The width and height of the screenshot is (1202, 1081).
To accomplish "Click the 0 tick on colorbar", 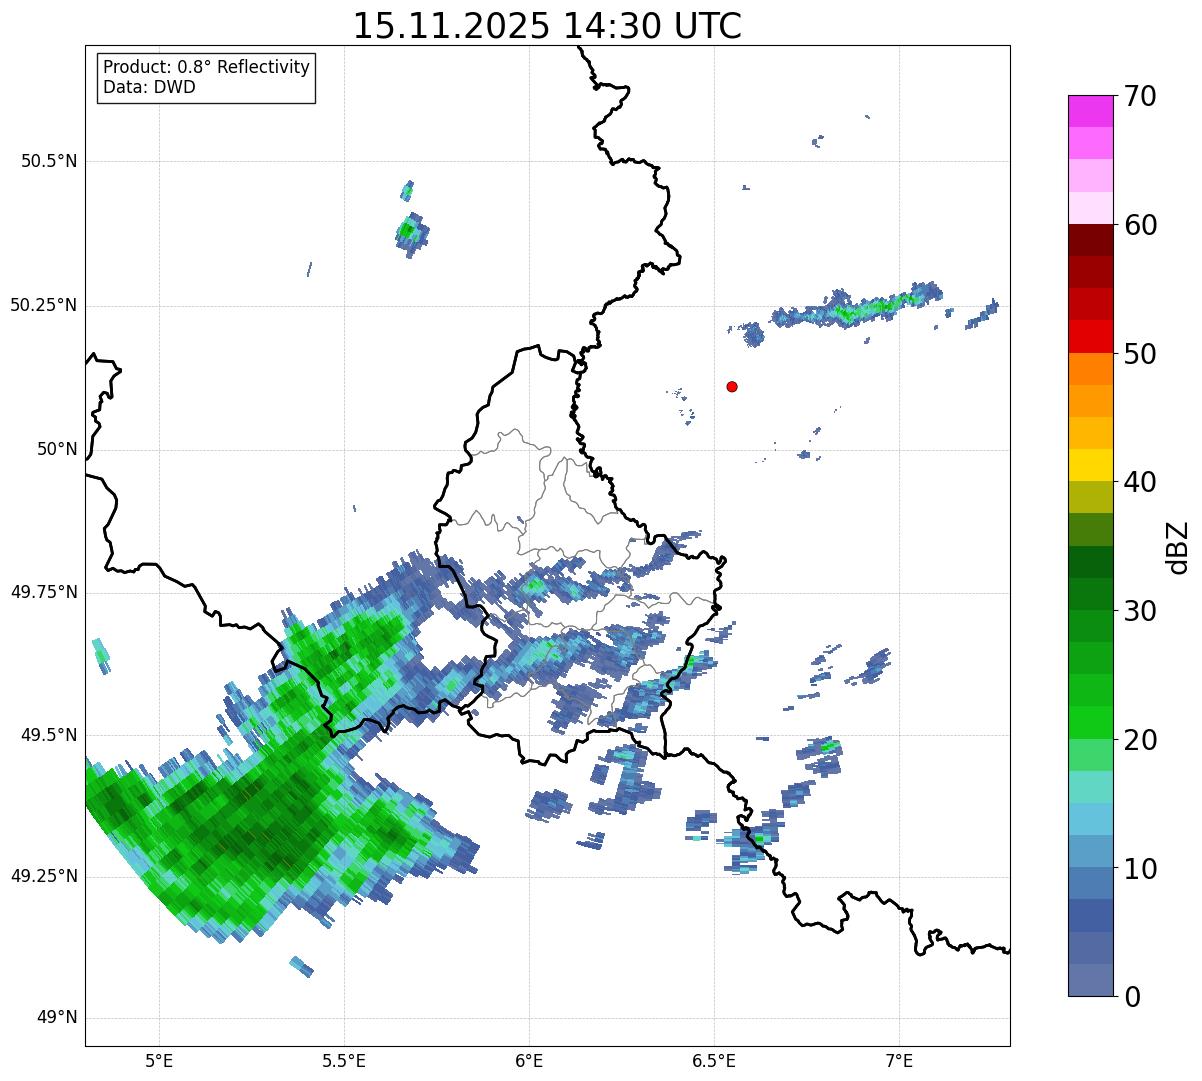I will (x=1132, y=997).
